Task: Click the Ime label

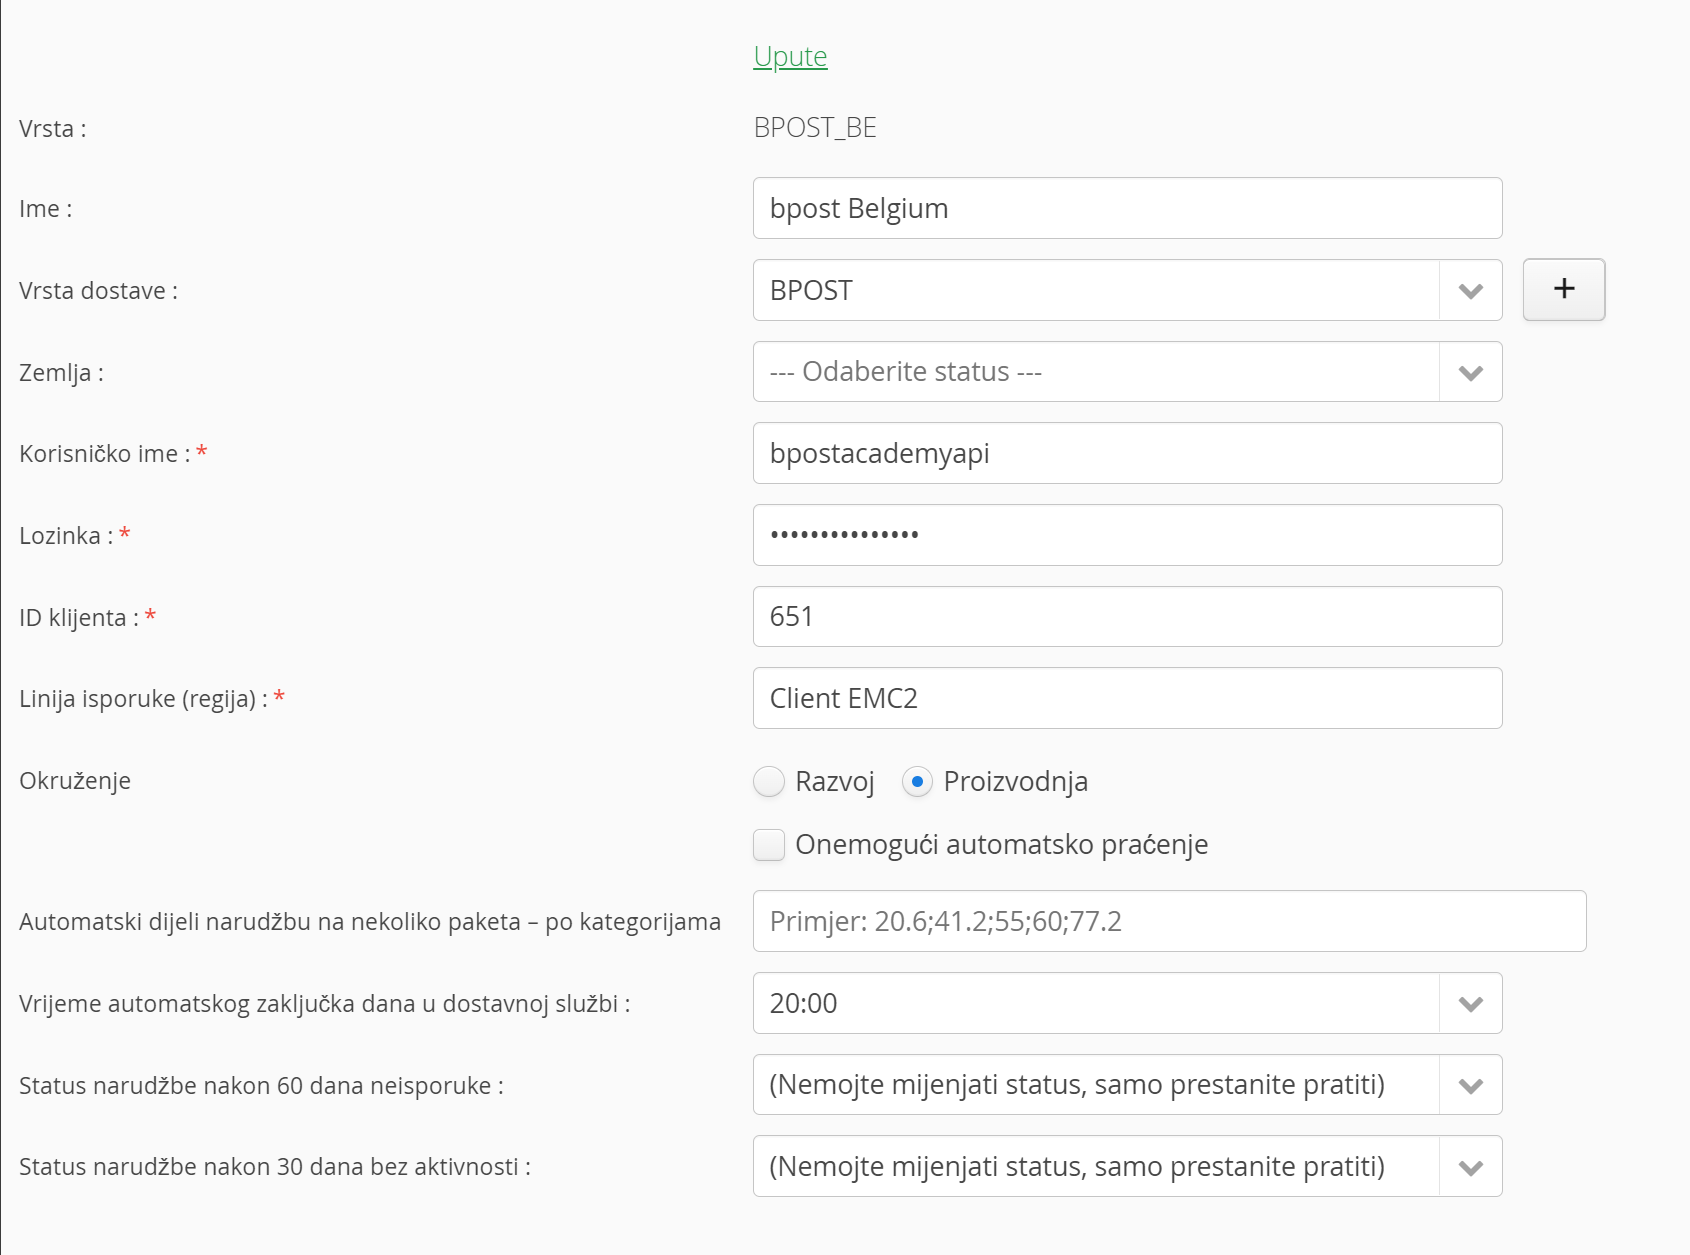Action: (x=45, y=209)
